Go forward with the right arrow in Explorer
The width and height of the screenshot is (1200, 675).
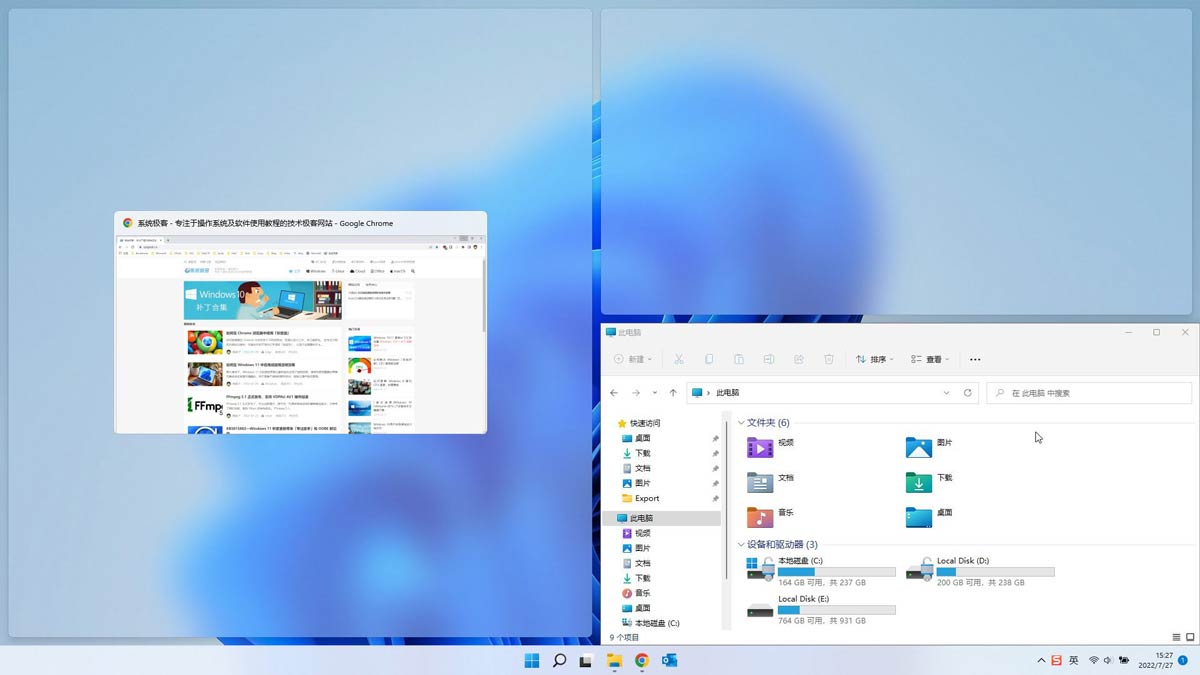[635, 393]
